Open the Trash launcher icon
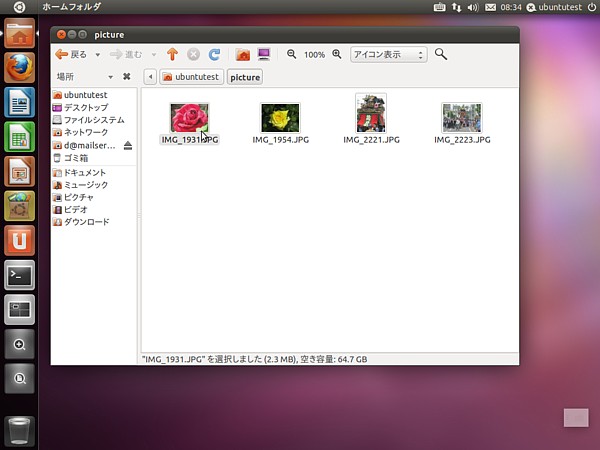 click(20, 431)
